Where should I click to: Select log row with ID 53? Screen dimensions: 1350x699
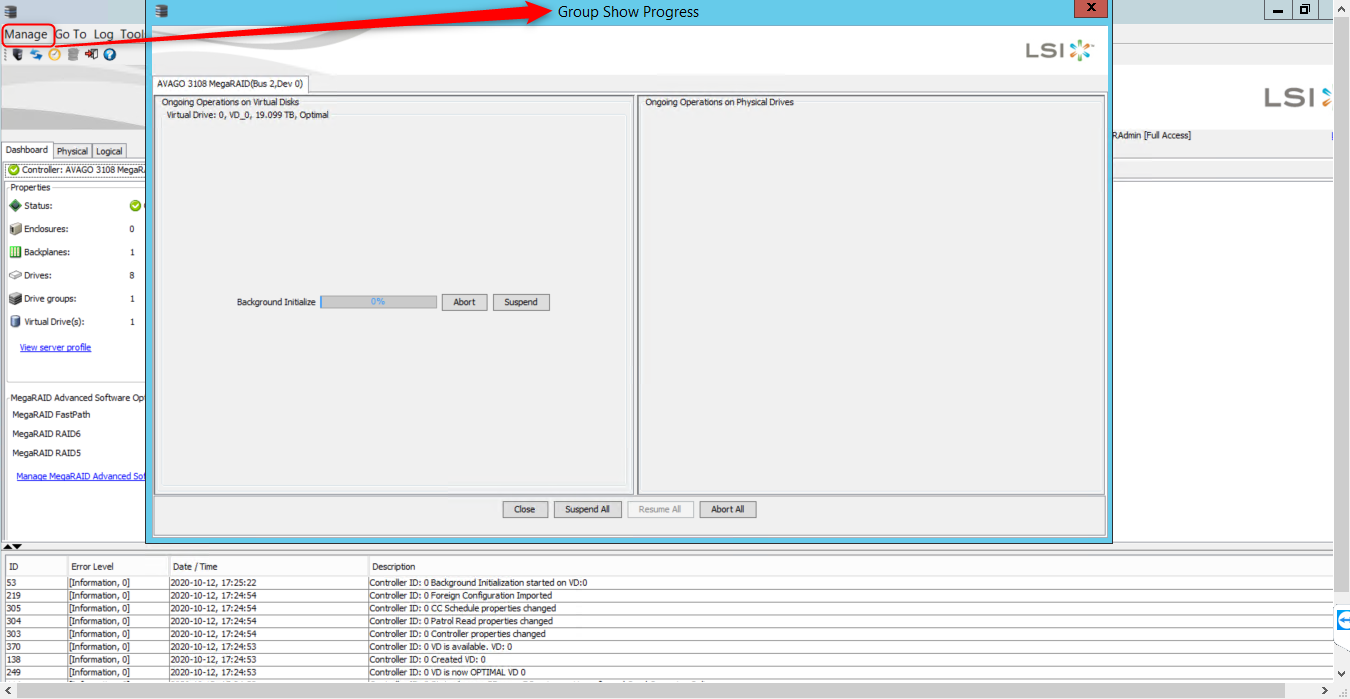click(669, 583)
